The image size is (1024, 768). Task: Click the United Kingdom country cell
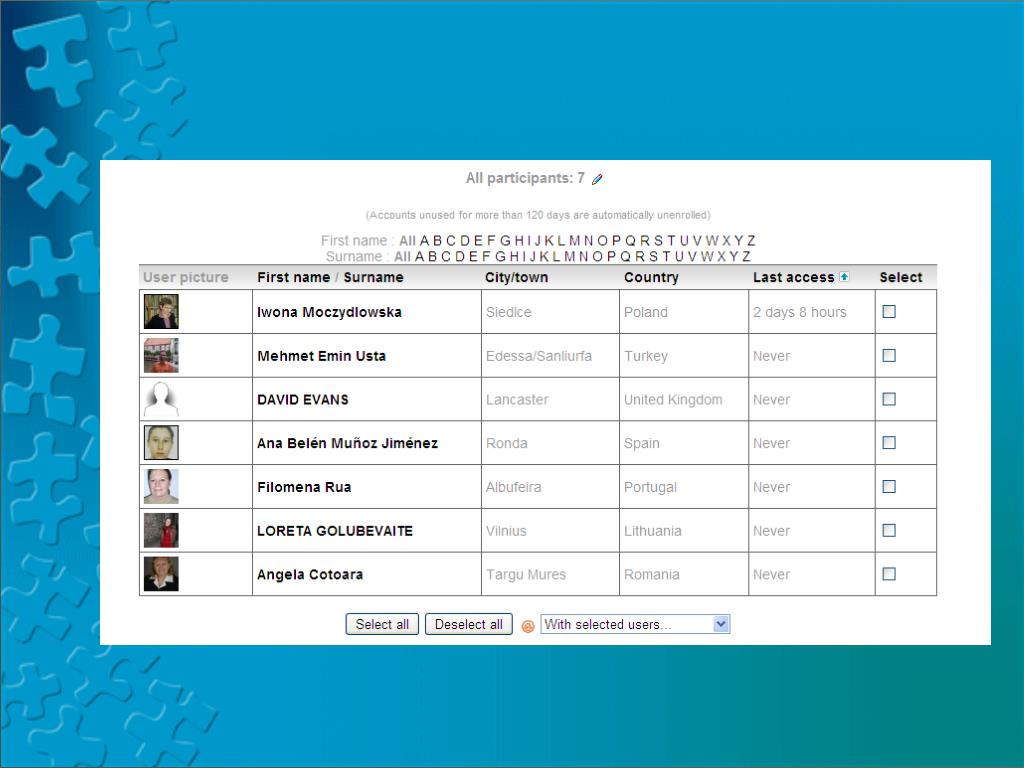[673, 400]
